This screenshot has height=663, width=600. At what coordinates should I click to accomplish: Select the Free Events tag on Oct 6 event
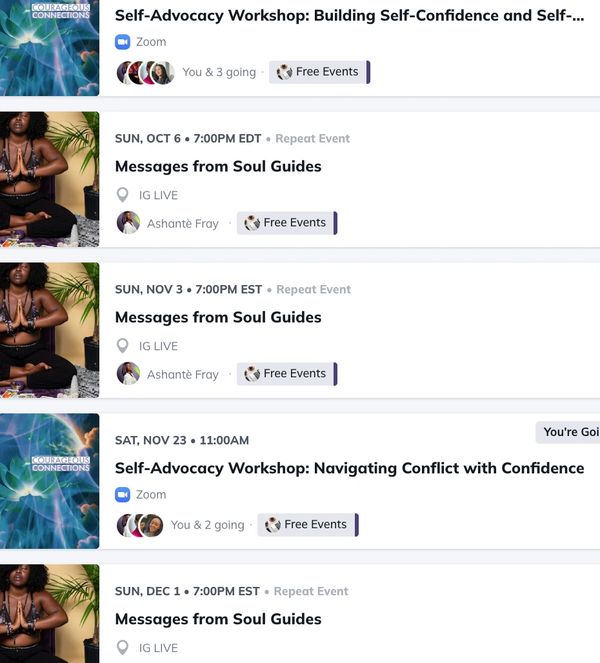pyautogui.click(x=287, y=223)
